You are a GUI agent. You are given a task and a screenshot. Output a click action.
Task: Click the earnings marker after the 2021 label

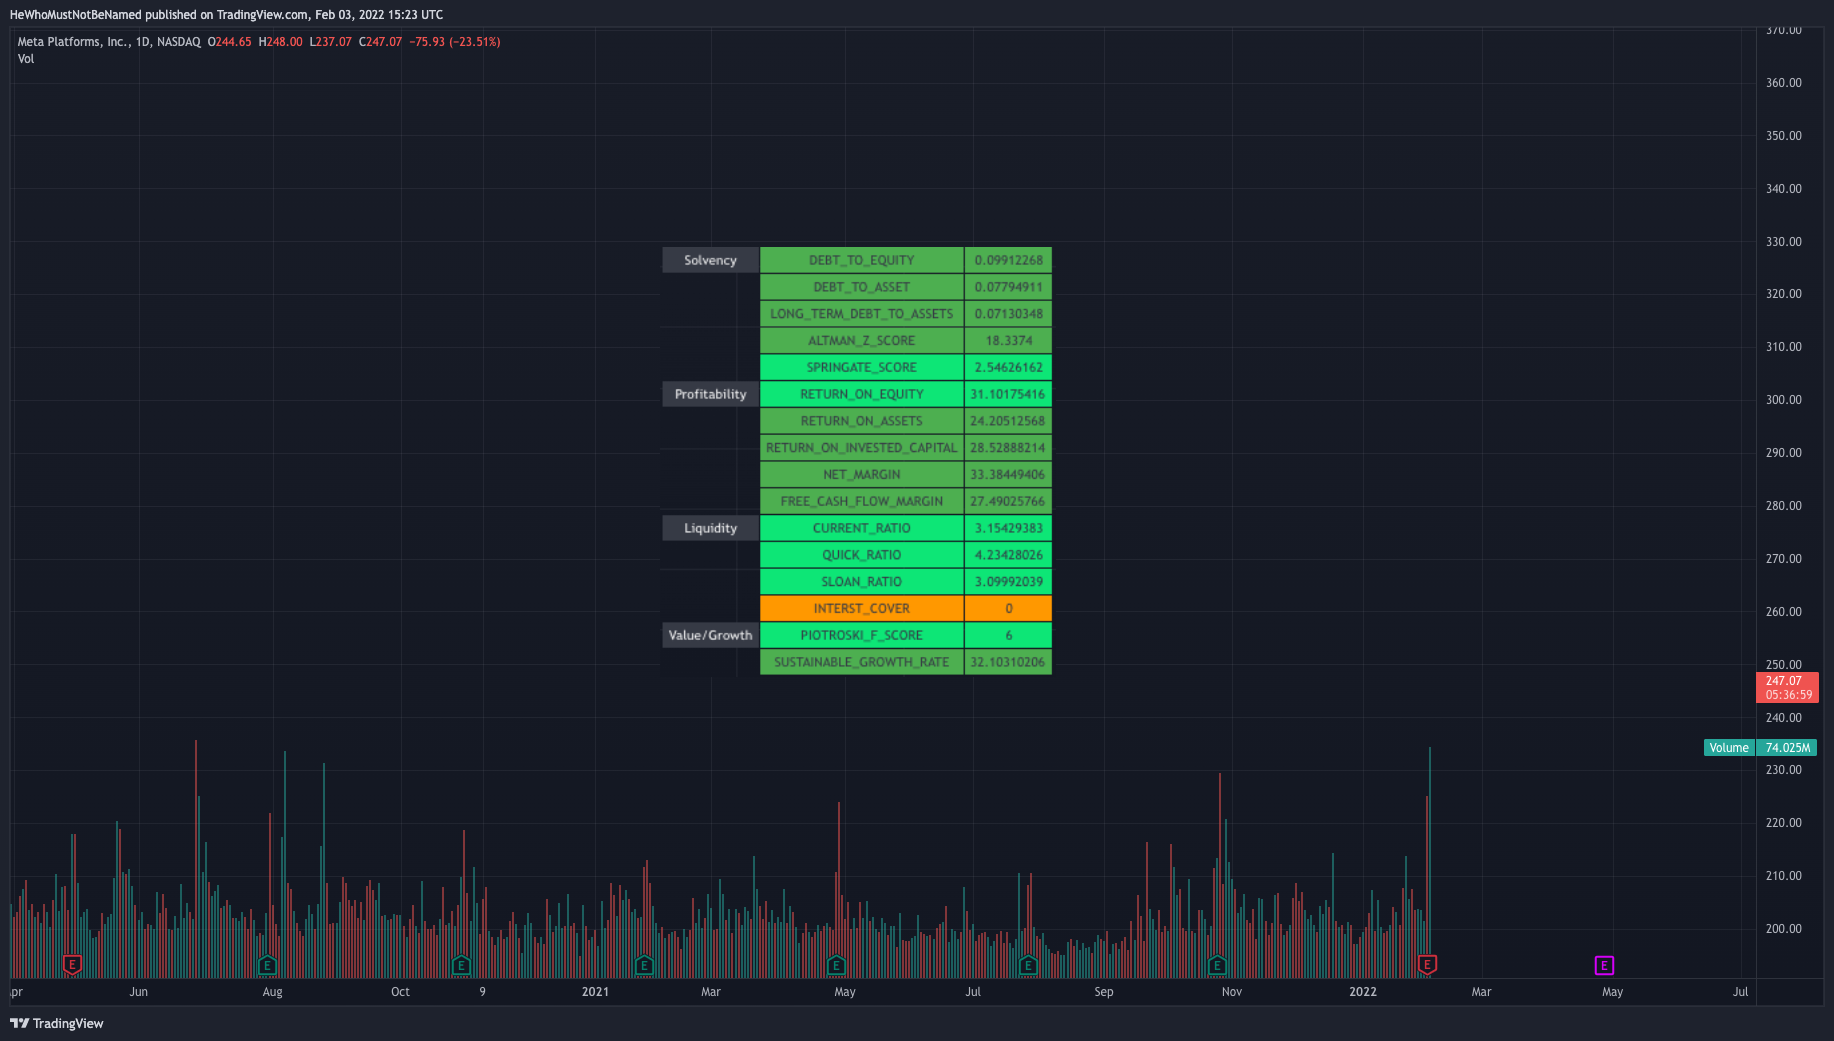644,965
